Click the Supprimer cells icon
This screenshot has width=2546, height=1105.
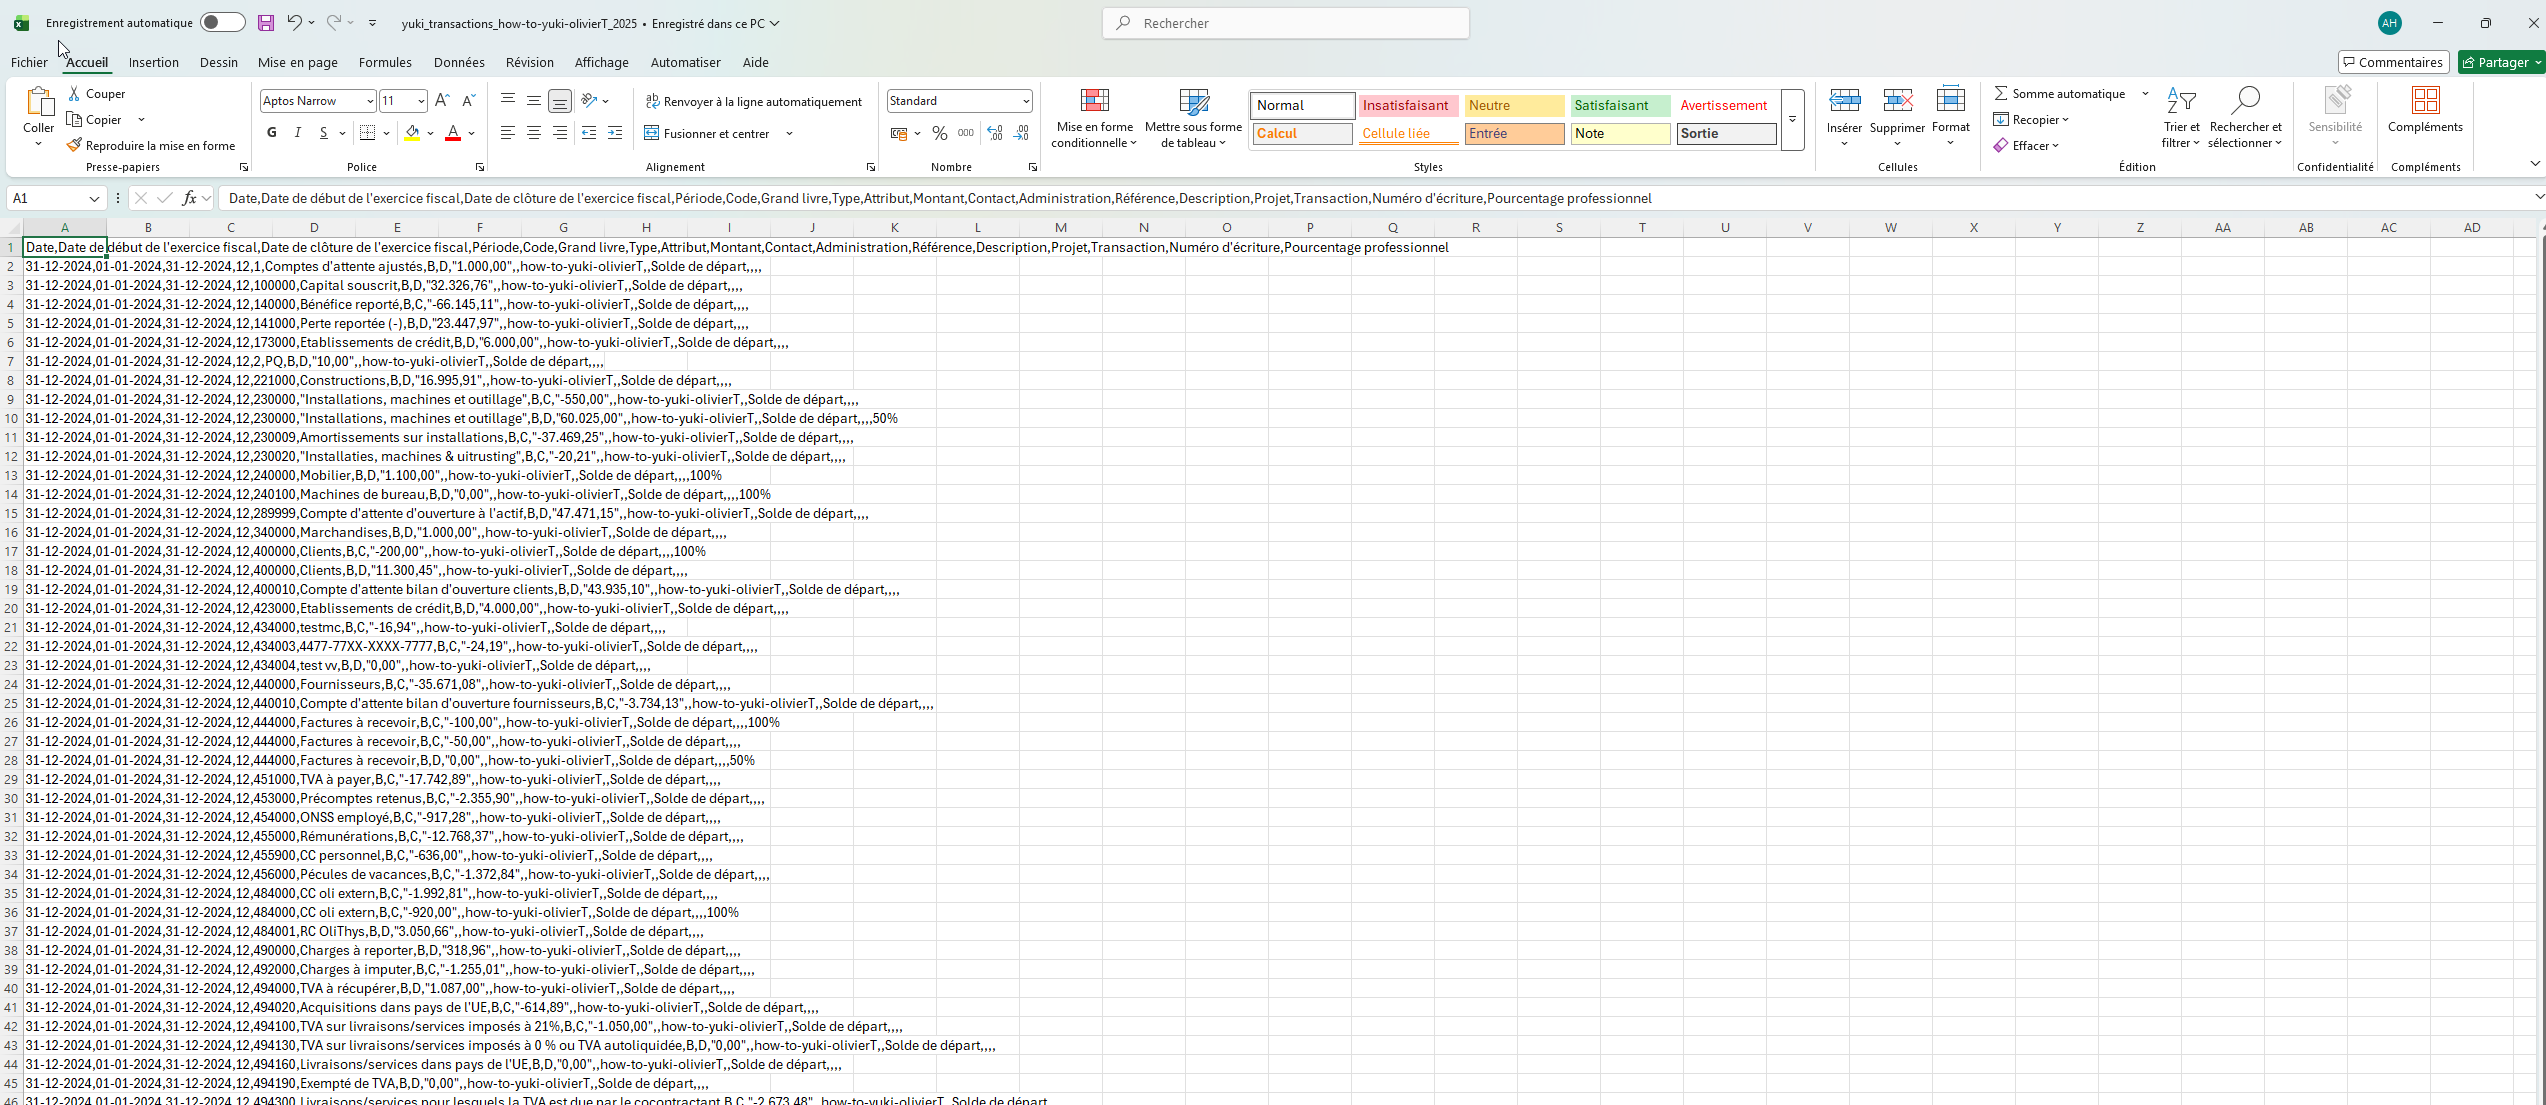click(1897, 101)
